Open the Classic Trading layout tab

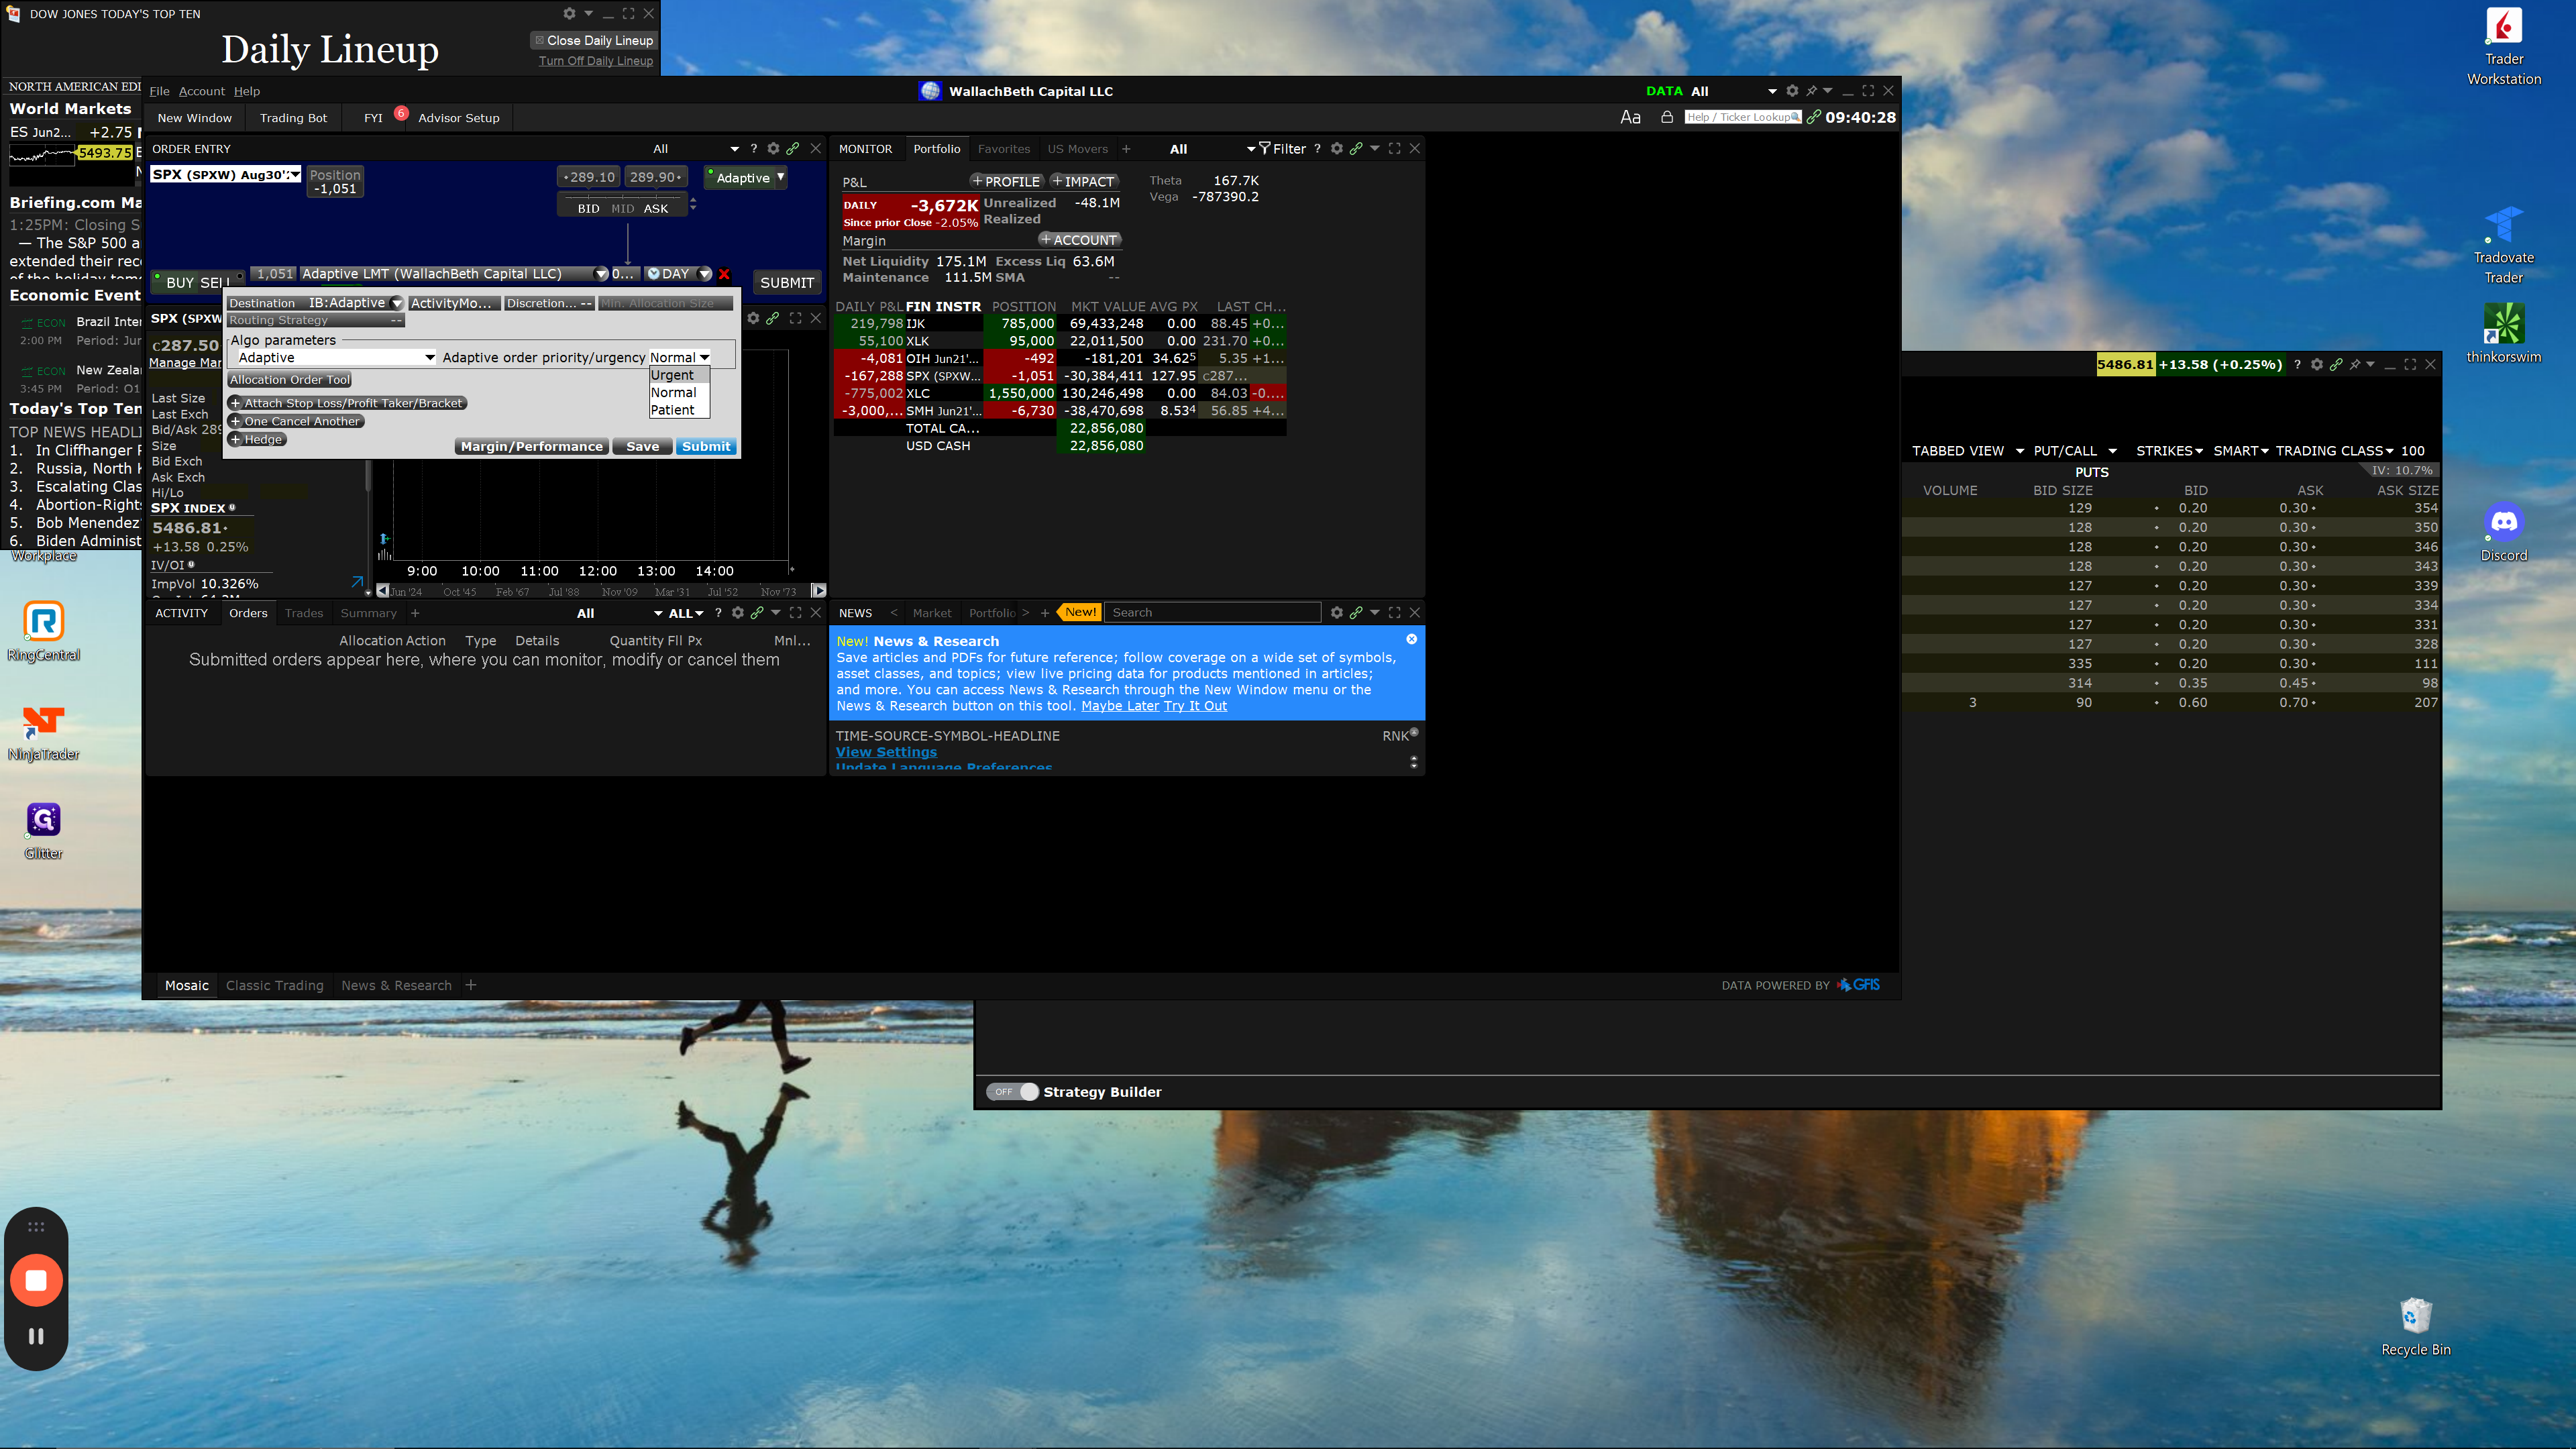[275, 985]
